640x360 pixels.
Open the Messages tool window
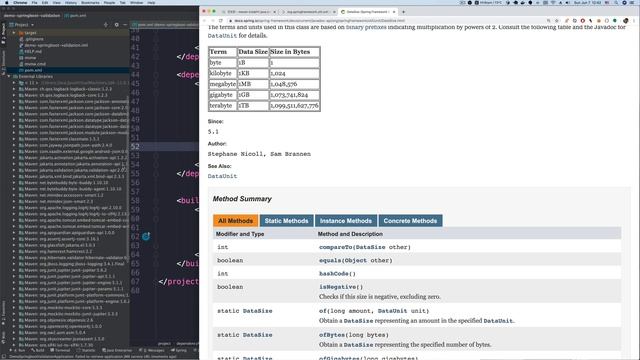[x=151, y=350]
